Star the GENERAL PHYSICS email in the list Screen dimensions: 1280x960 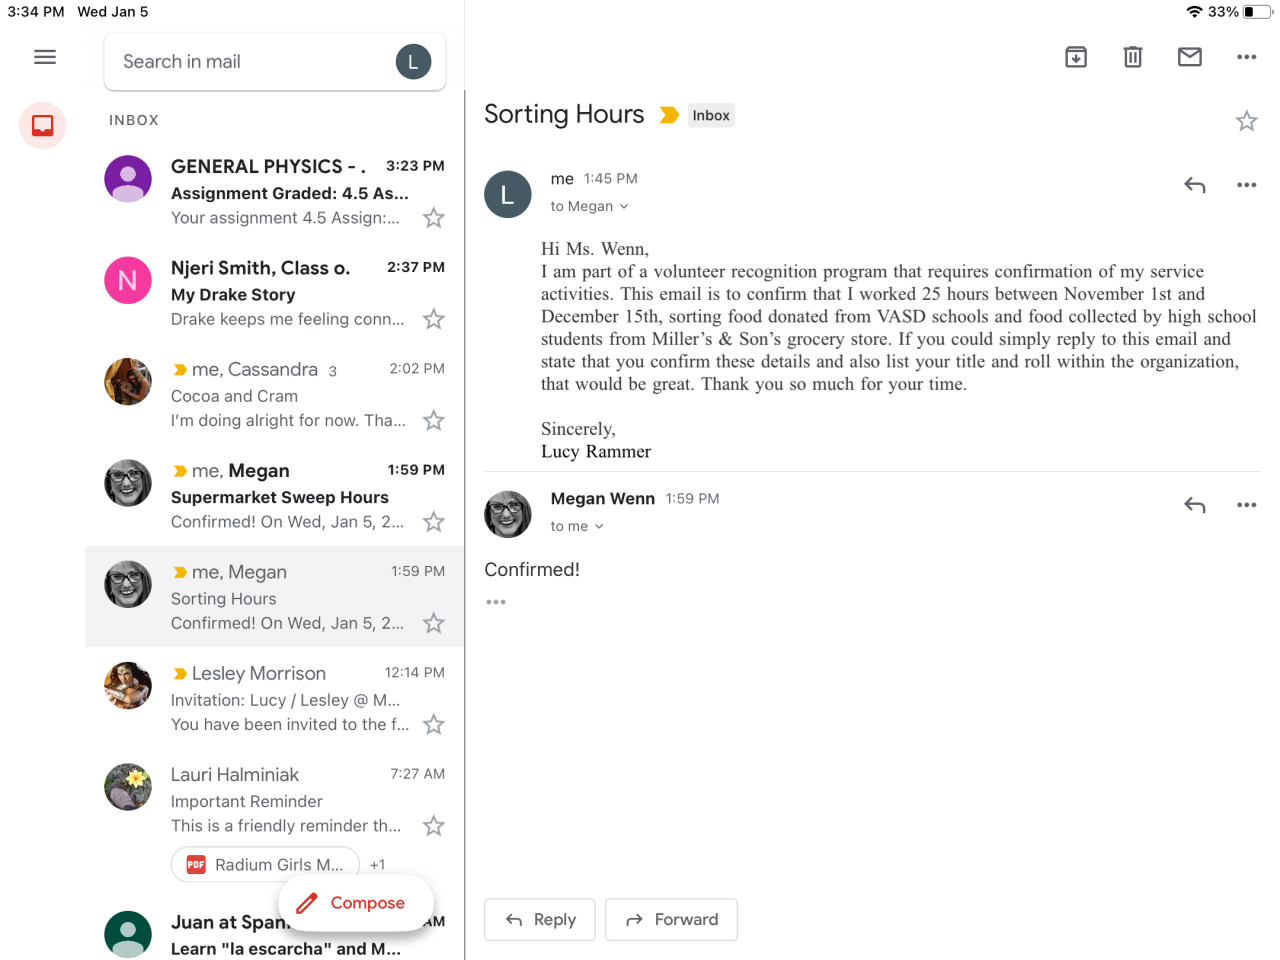pyautogui.click(x=433, y=218)
